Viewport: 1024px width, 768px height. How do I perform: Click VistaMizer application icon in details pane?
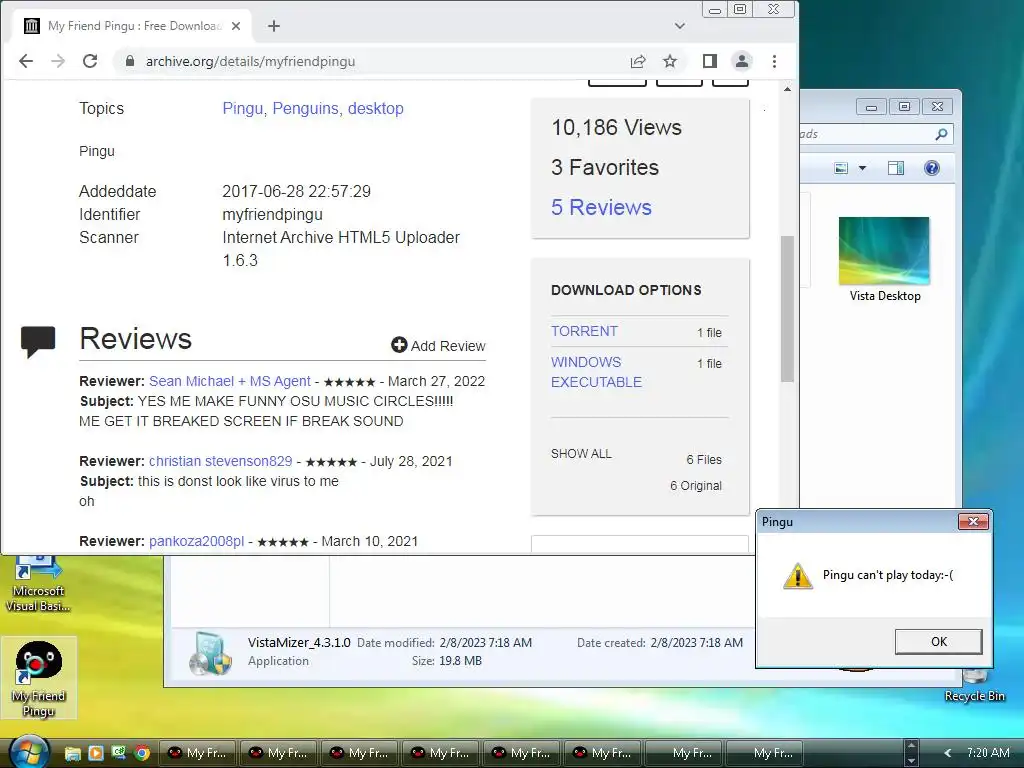[x=210, y=652]
